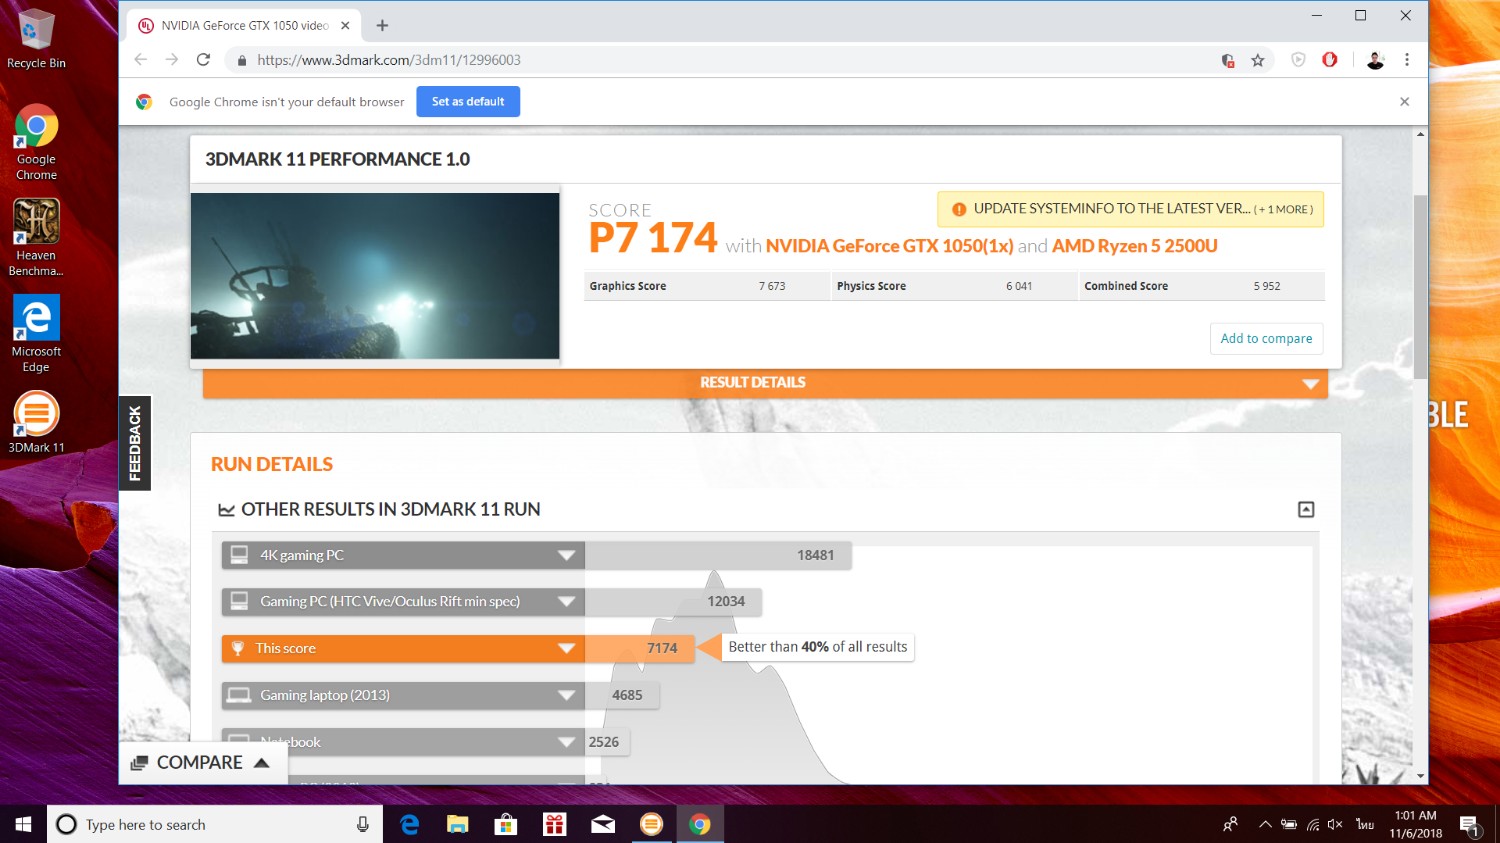Open the battery status tray icon

[1289, 824]
